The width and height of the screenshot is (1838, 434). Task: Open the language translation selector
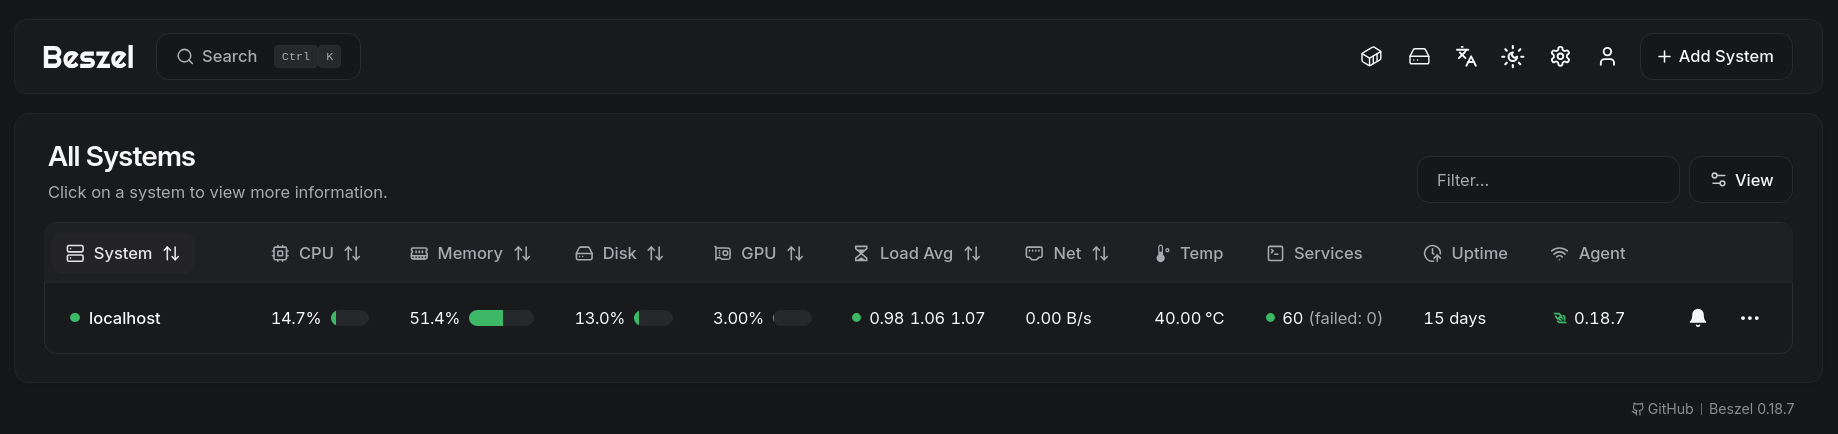(x=1466, y=57)
